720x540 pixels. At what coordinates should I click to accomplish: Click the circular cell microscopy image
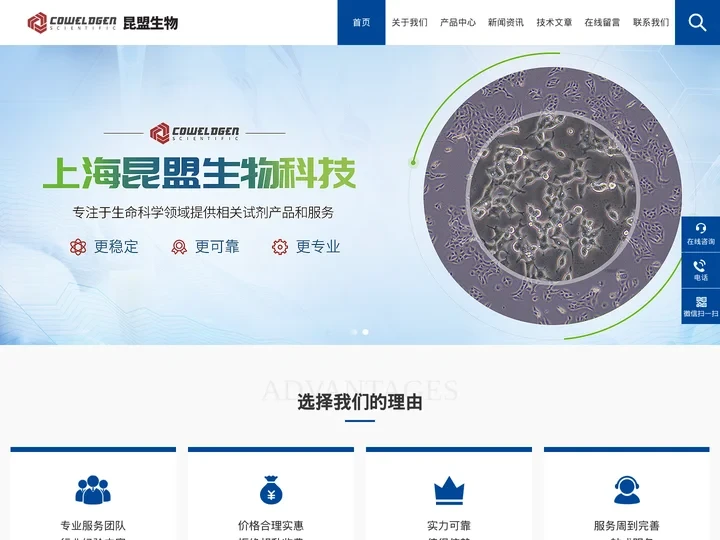click(553, 196)
